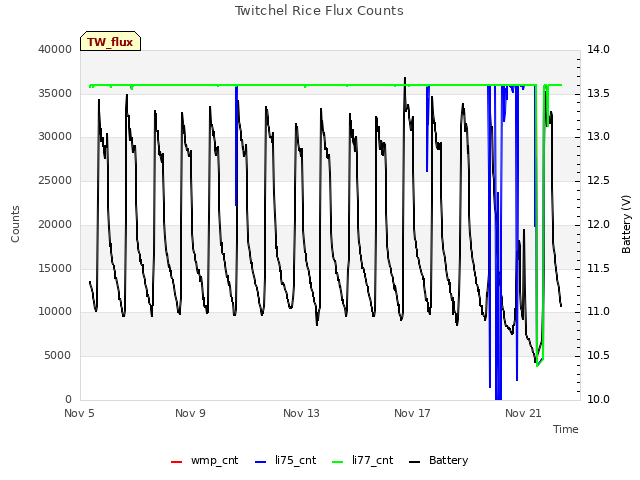
Task: Click the Counts y-axis title
Action: pyautogui.click(x=15, y=224)
